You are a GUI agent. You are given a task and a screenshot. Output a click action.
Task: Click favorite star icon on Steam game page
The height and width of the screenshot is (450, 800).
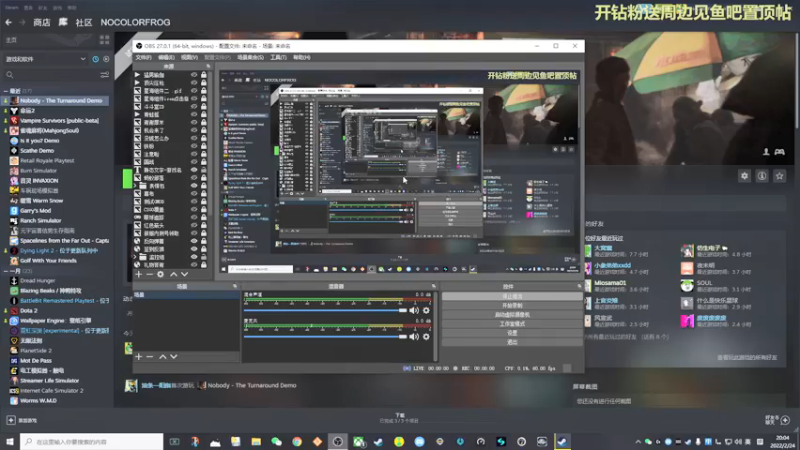coord(779,176)
